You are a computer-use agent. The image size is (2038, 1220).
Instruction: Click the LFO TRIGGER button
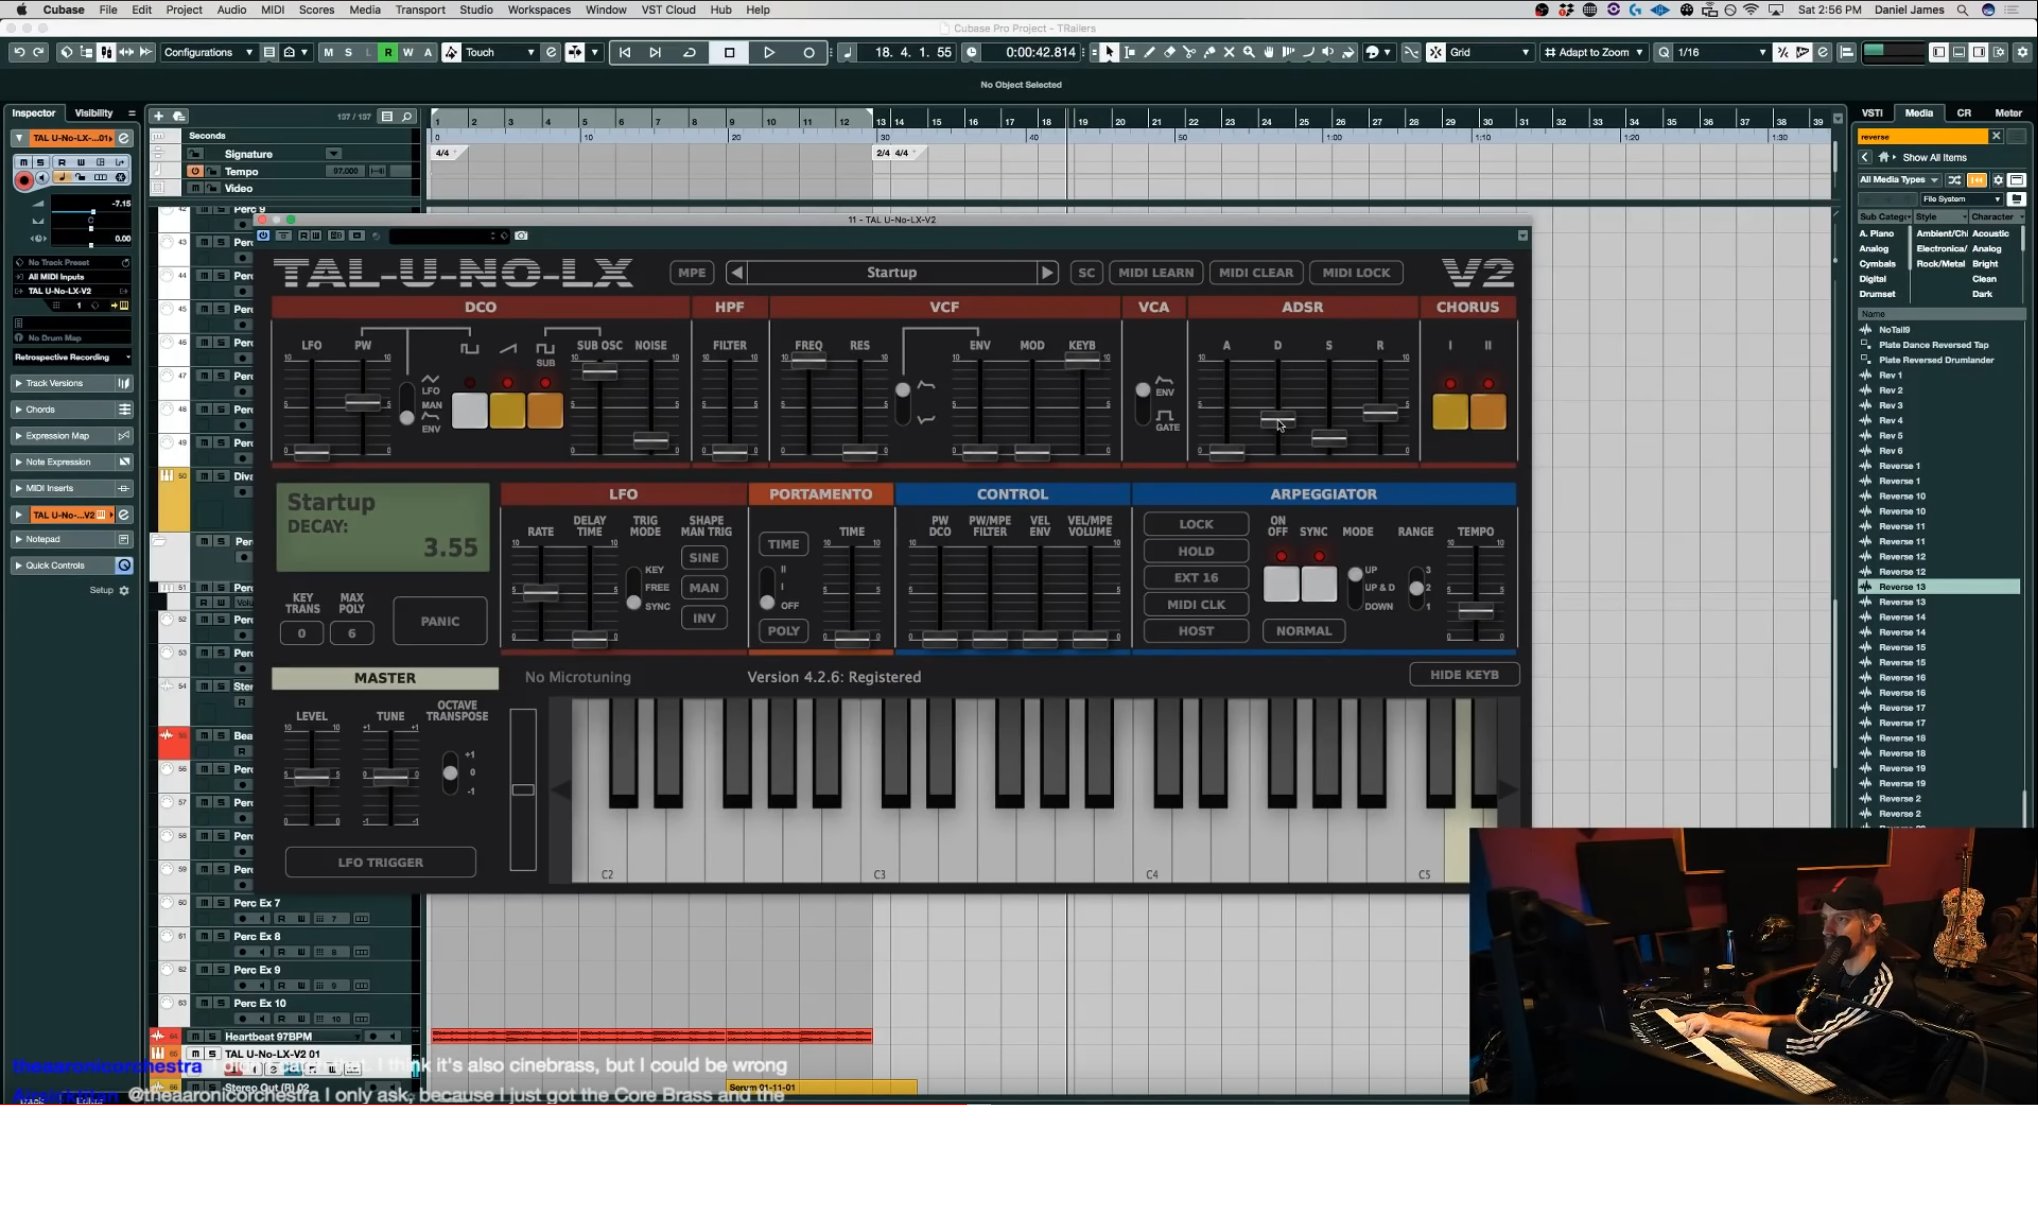(x=380, y=862)
